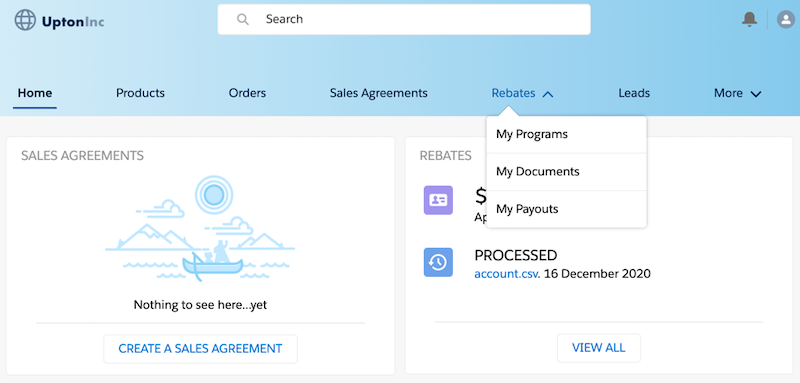Viewport: 800px width, 383px height.
Task: Click CREATE A SALES AGREEMENT button
Action: pyautogui.click(x=201, y=349)
